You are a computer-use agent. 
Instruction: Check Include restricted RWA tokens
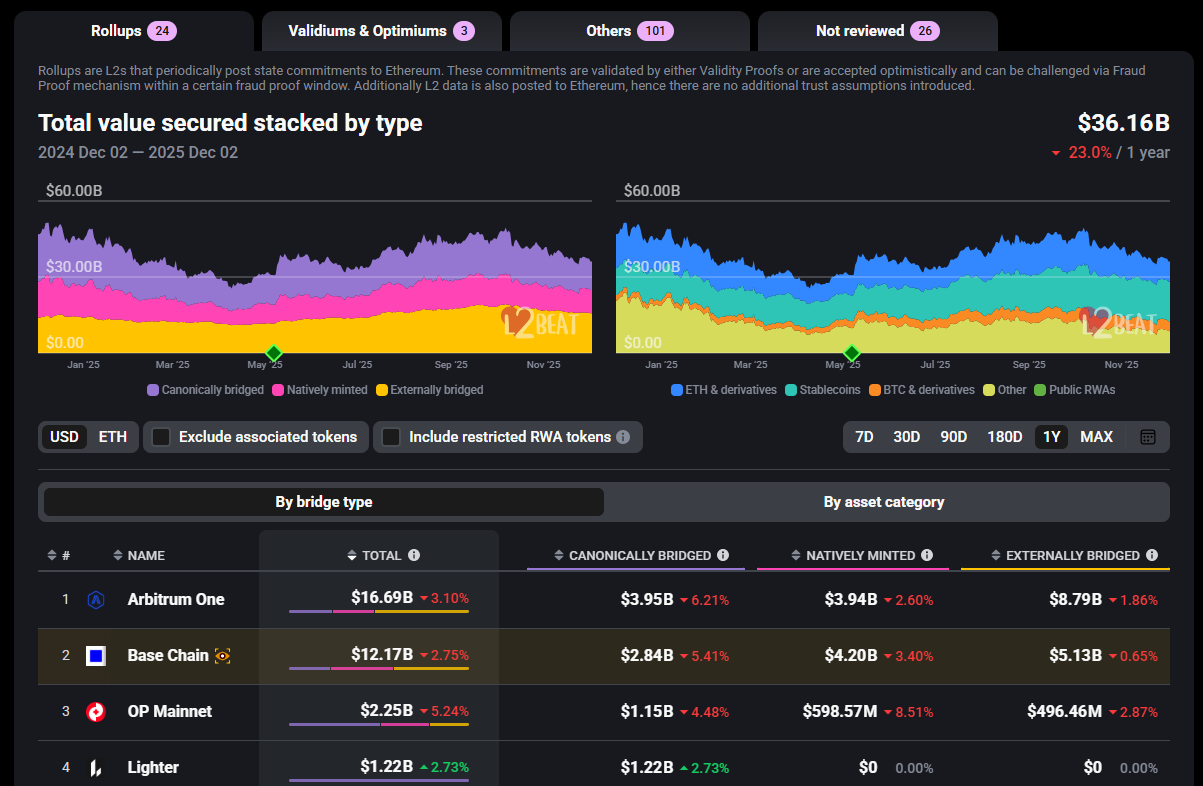pyautogui.click(x=390, y=436)
